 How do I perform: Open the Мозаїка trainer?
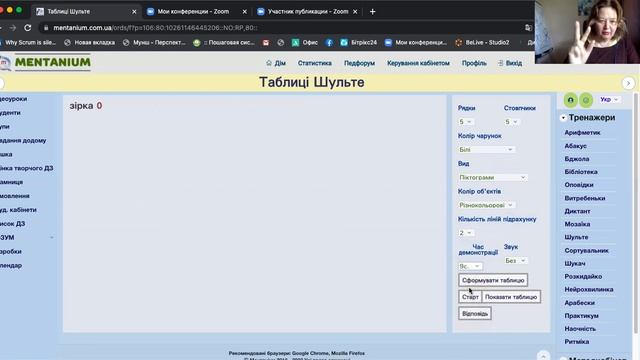[577, 224]
